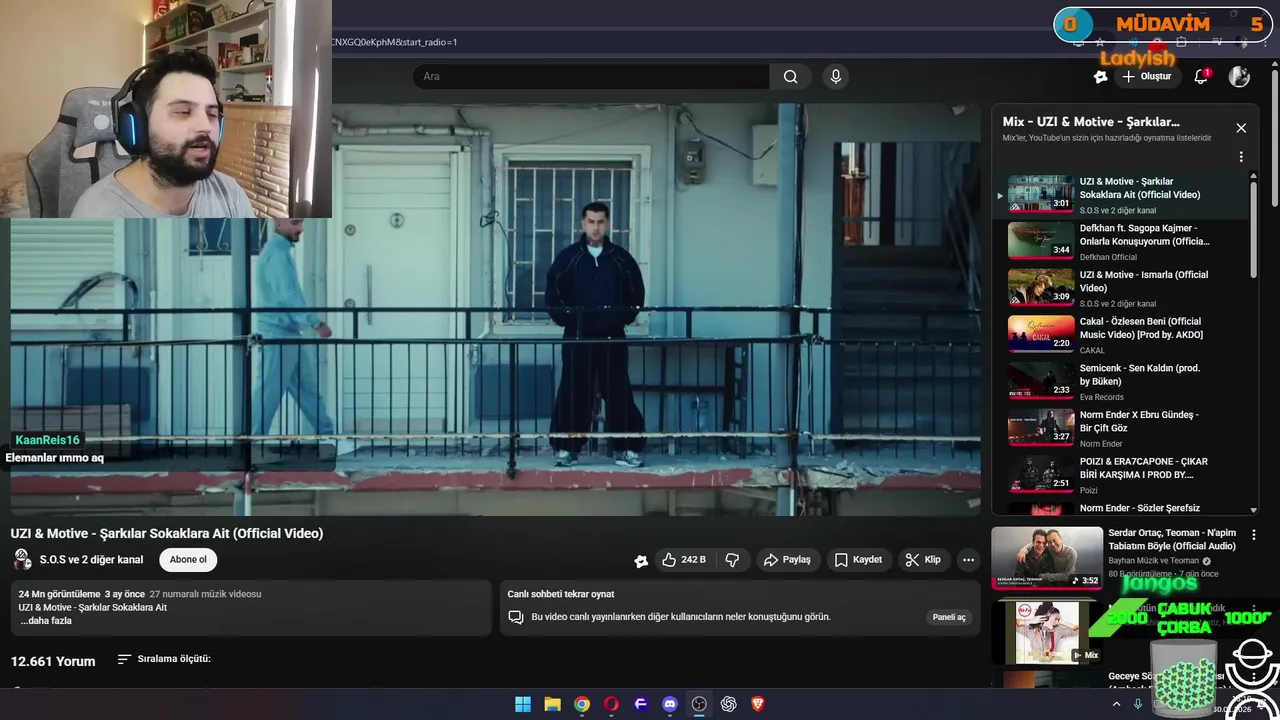Click the system tray microphone icon
The image size is (1280, 720).
click(1138, 704)
